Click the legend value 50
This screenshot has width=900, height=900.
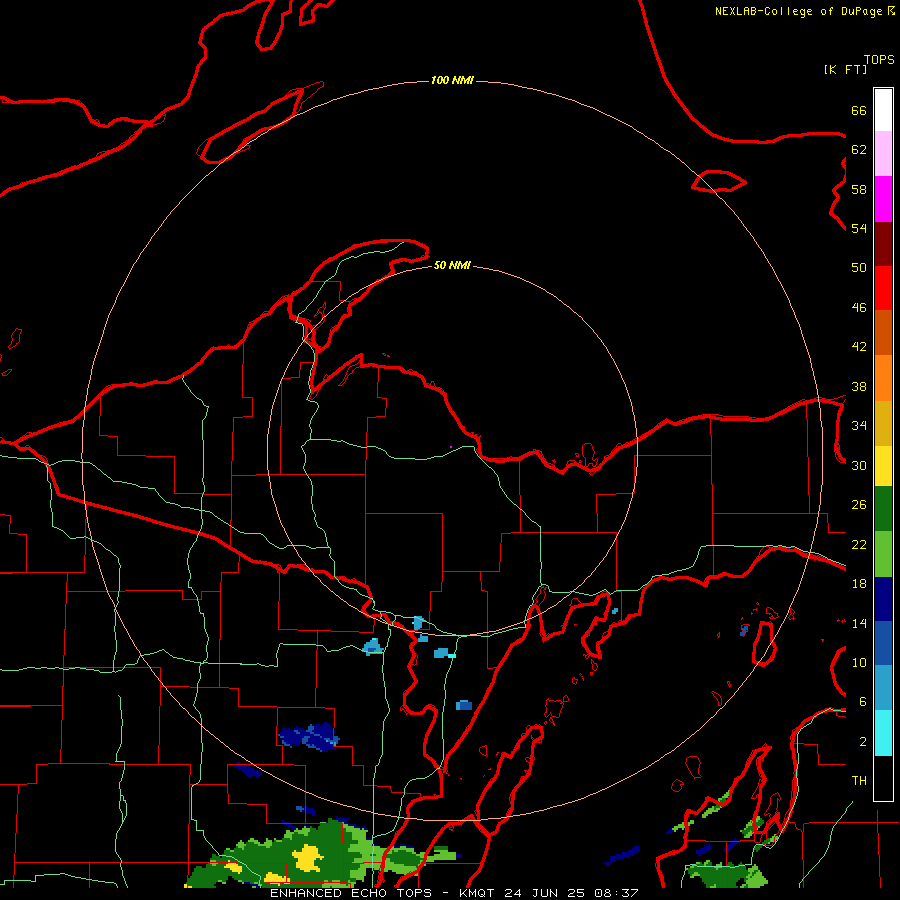[x=859, y=268]
